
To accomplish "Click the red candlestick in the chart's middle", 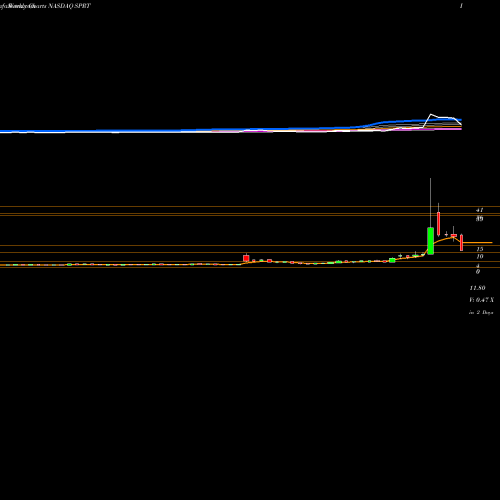I will 246,258.
